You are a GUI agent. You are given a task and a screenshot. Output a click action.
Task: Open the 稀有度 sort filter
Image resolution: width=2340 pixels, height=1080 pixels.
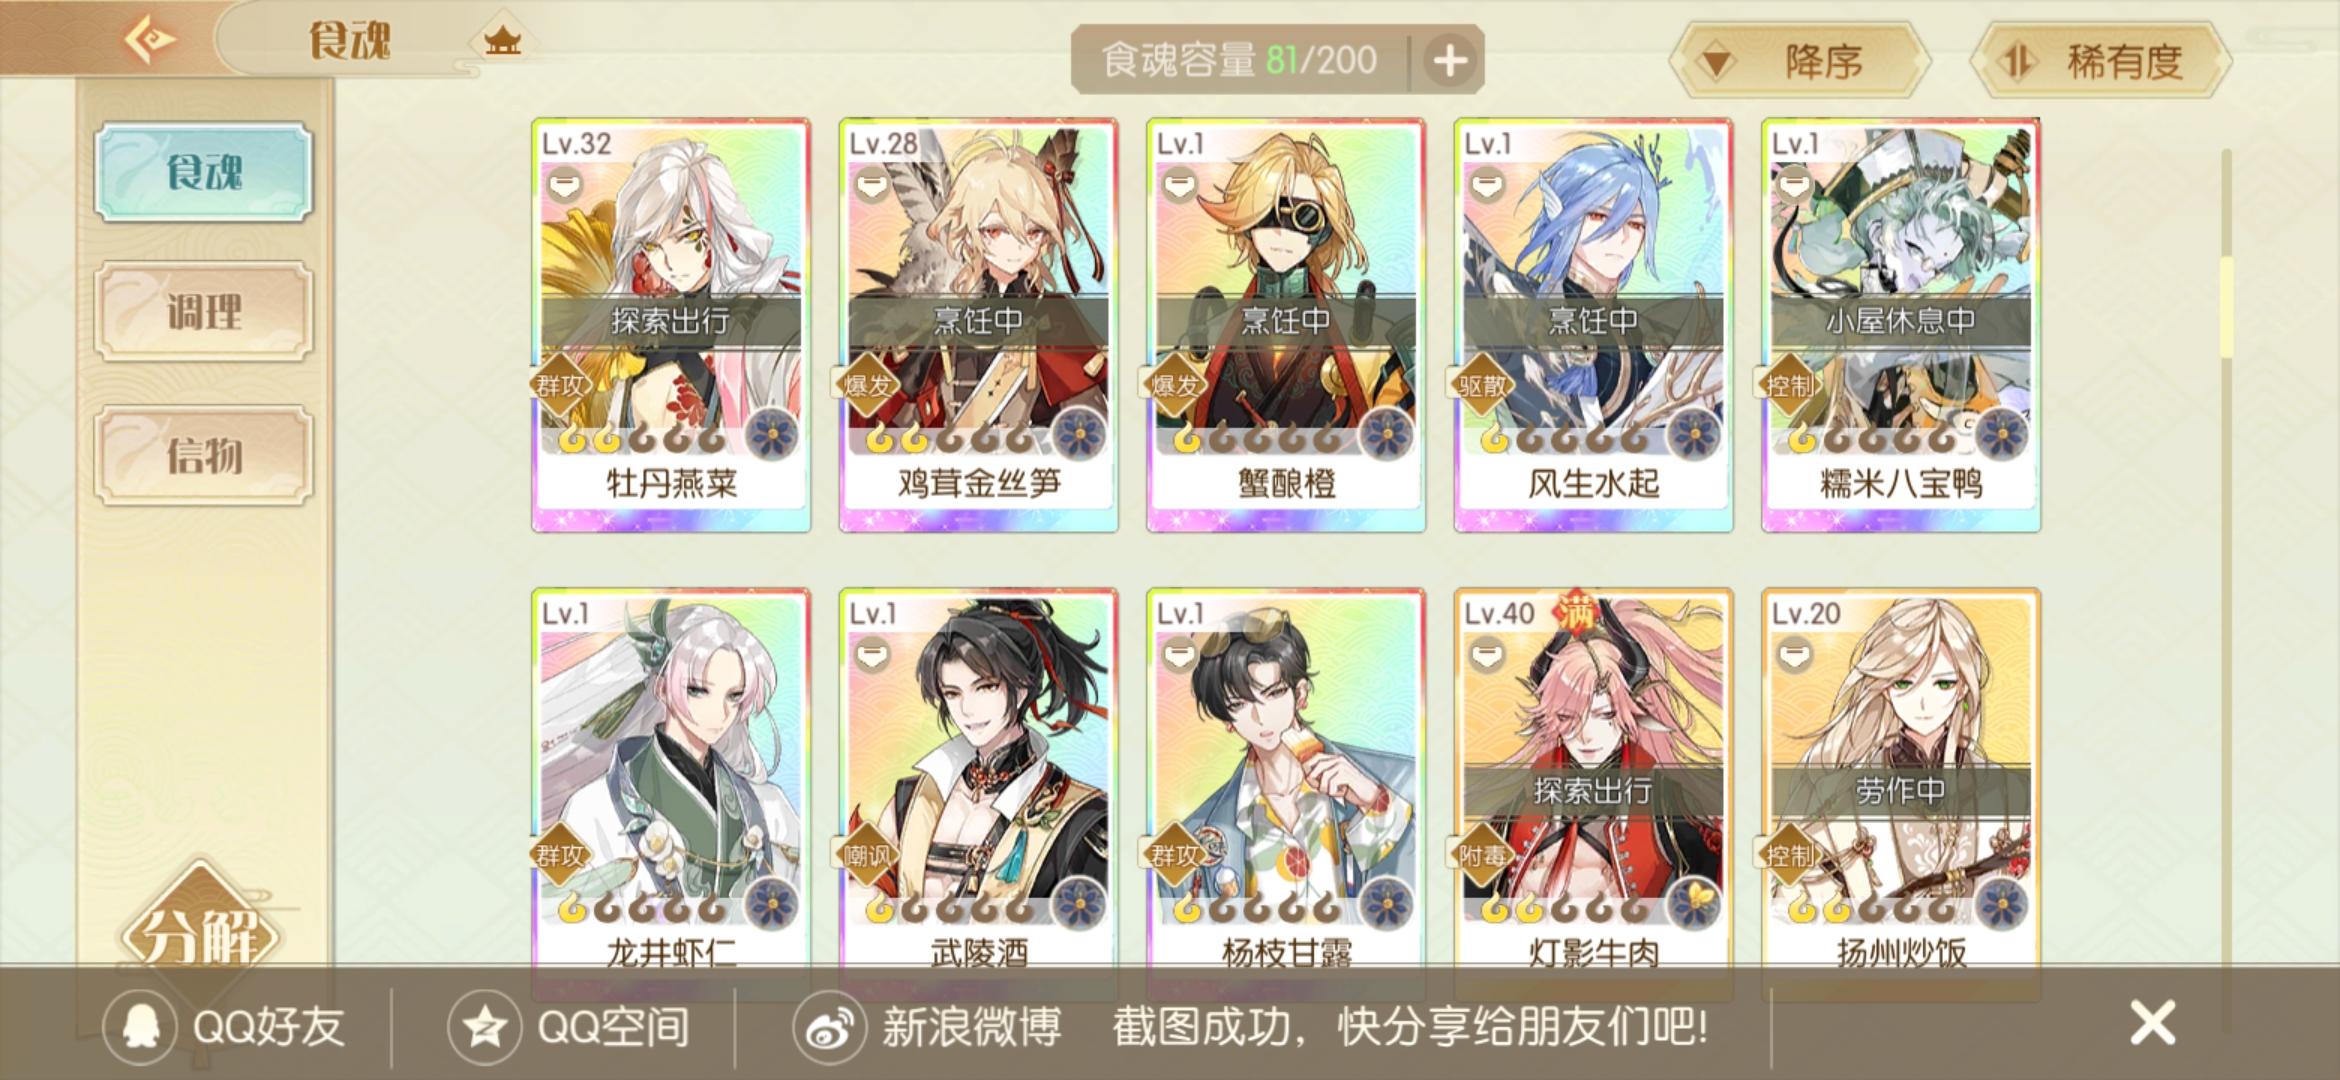coord(2101,61)
